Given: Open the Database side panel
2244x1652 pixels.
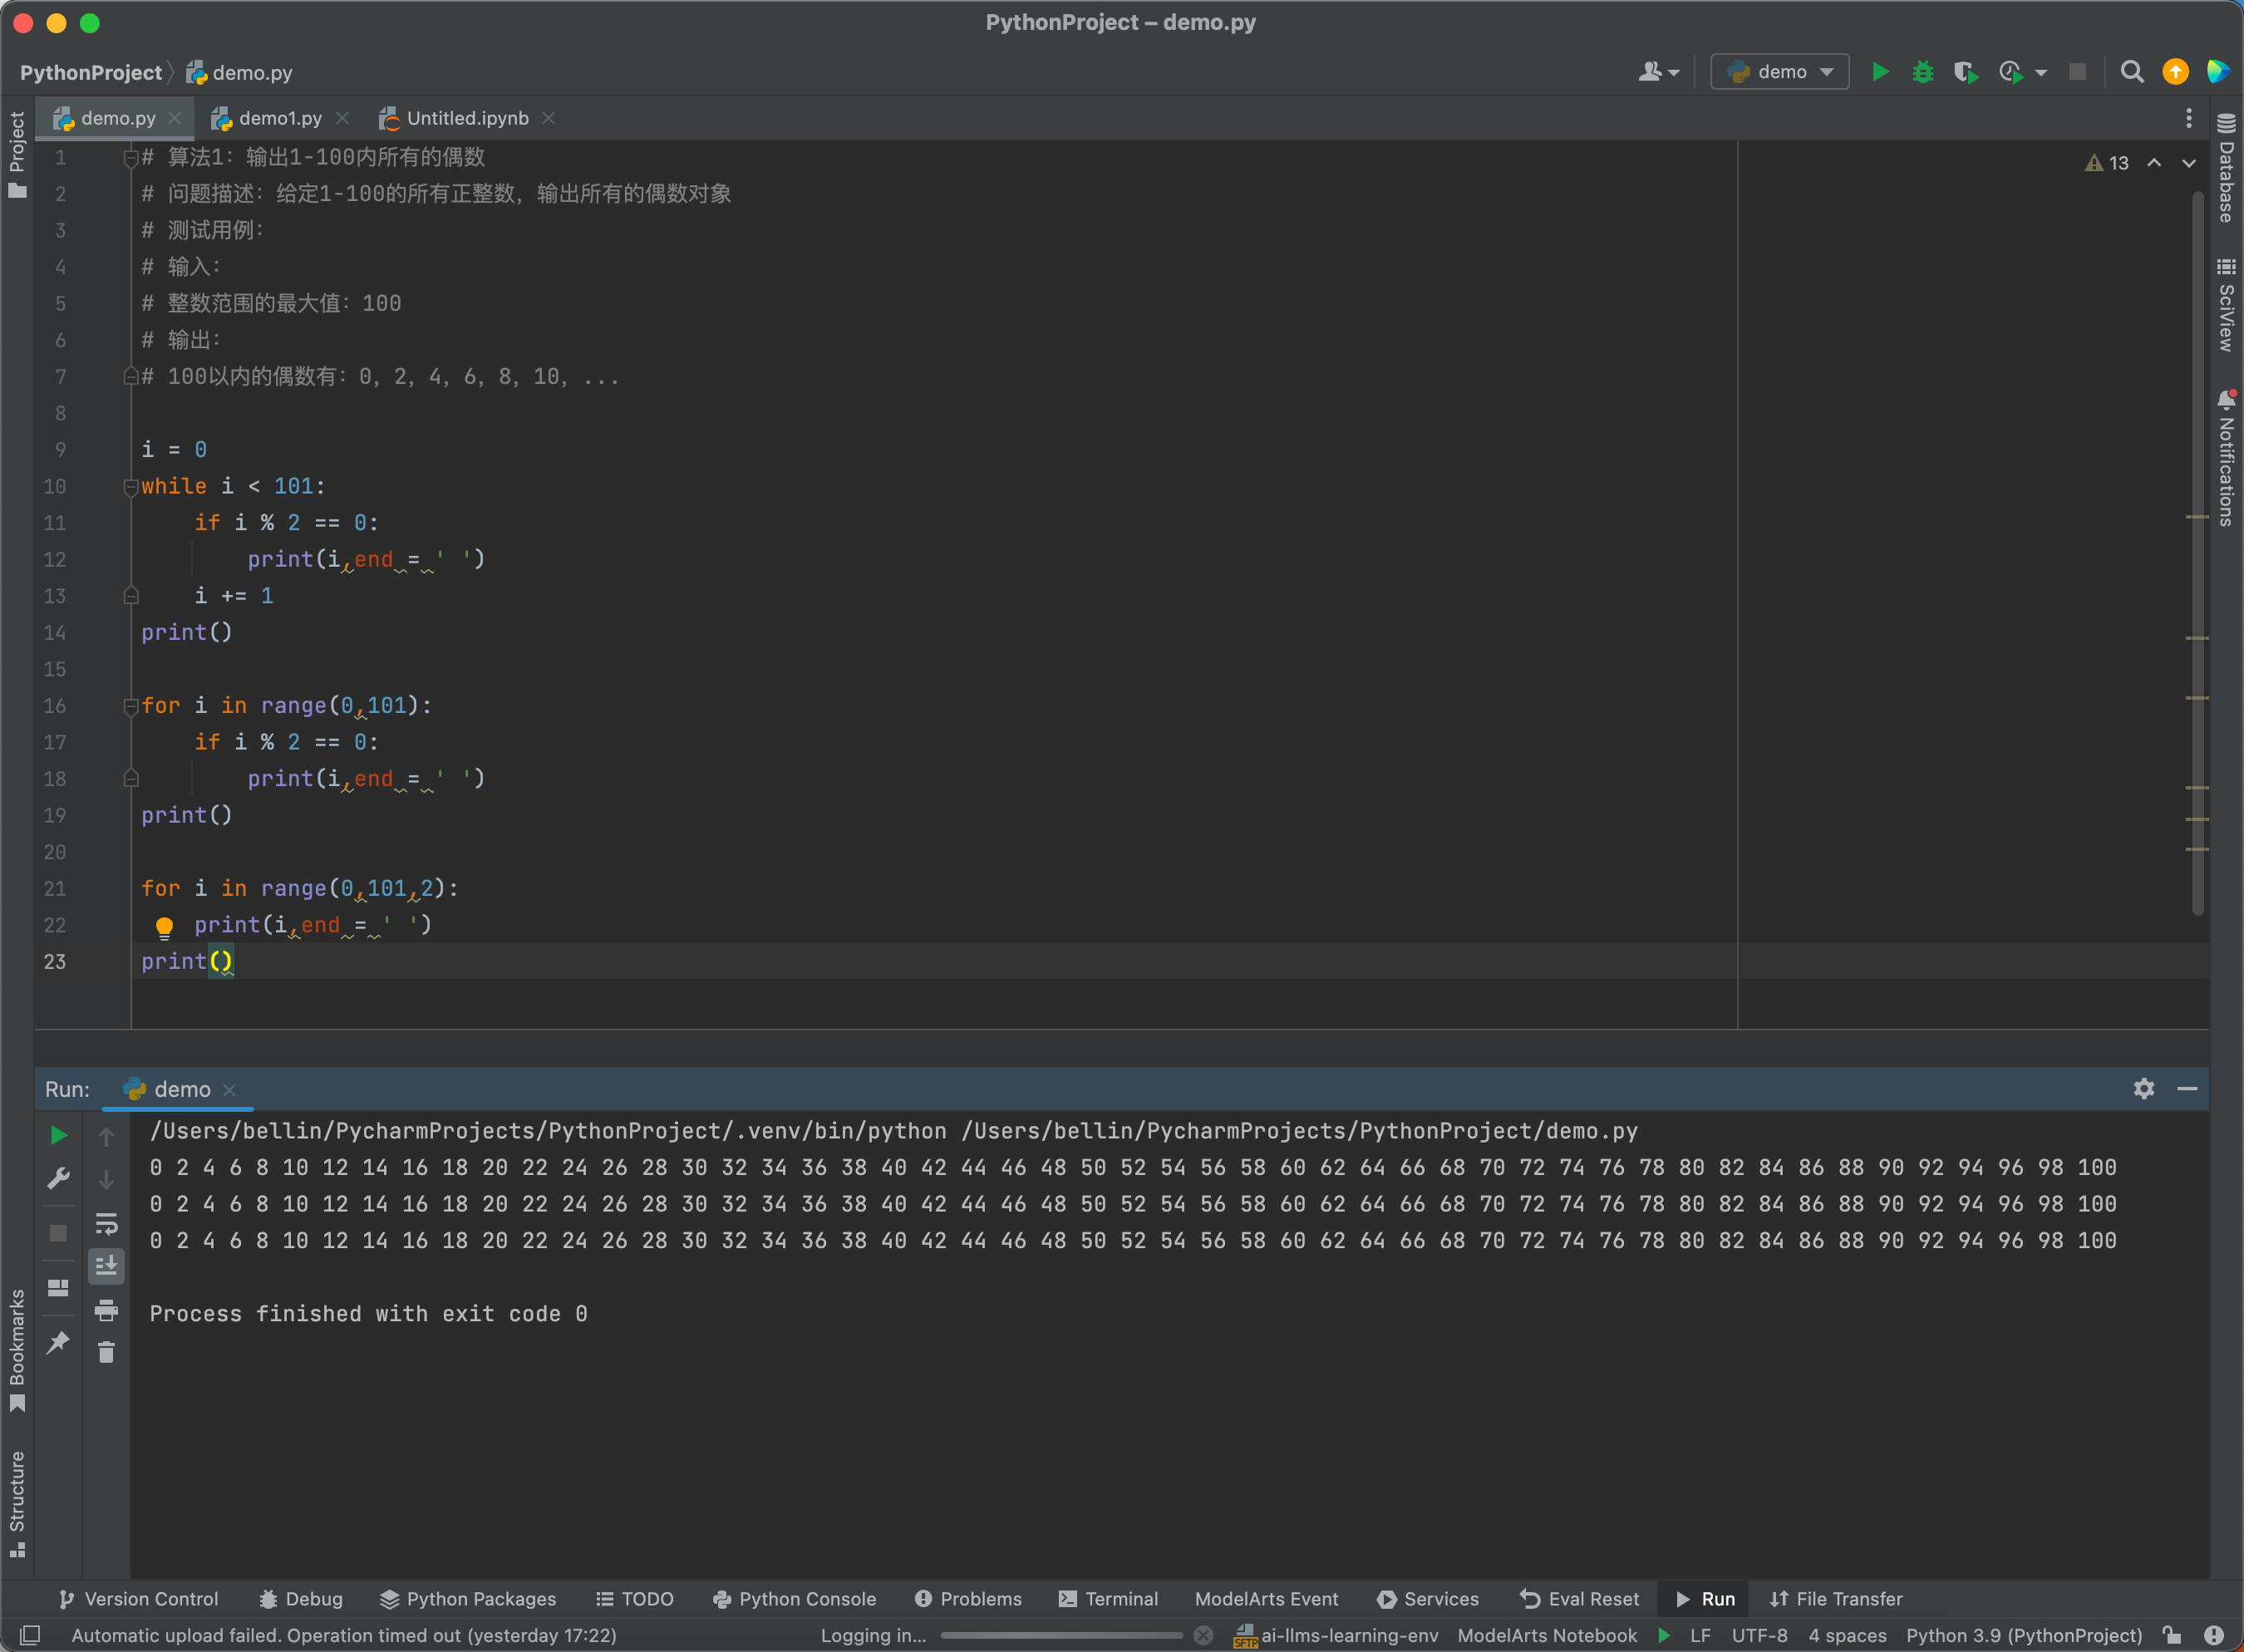Looking at the screenshot, I should coord(2226,168).
